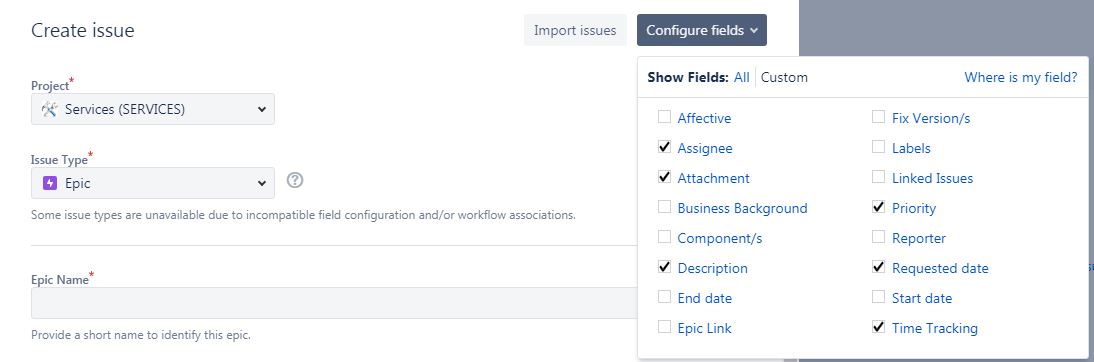Image resolution: width=1094 pixels, height=362 pixels.
Task: Open the Project dropdown showing Services
Action: coord(153,110)
